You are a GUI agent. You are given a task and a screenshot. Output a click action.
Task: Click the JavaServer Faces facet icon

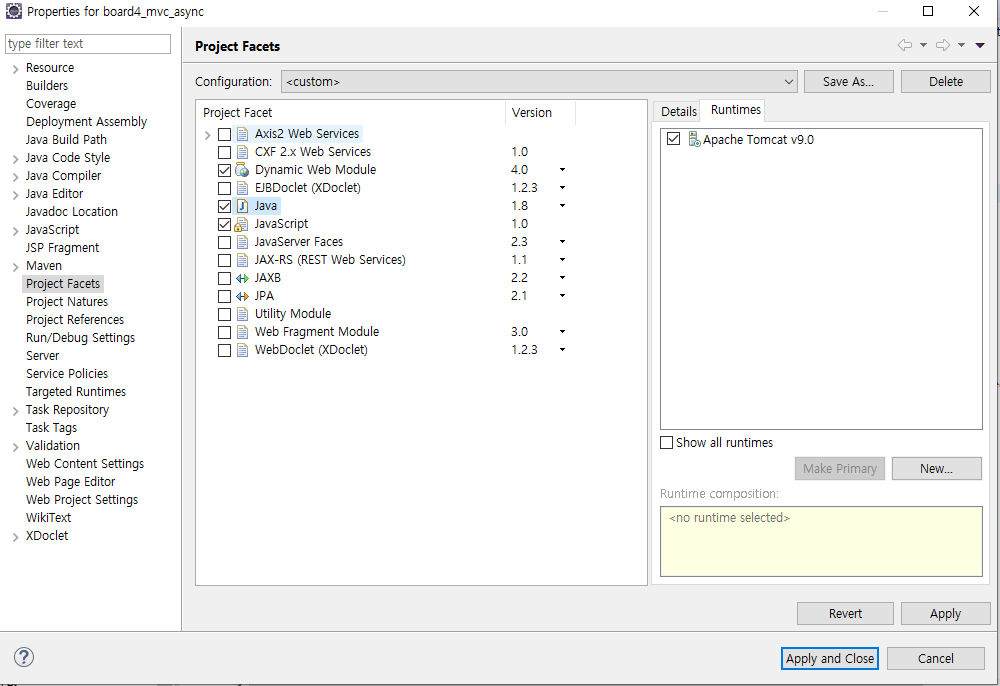pyautogui.click(x=242, y=242)
